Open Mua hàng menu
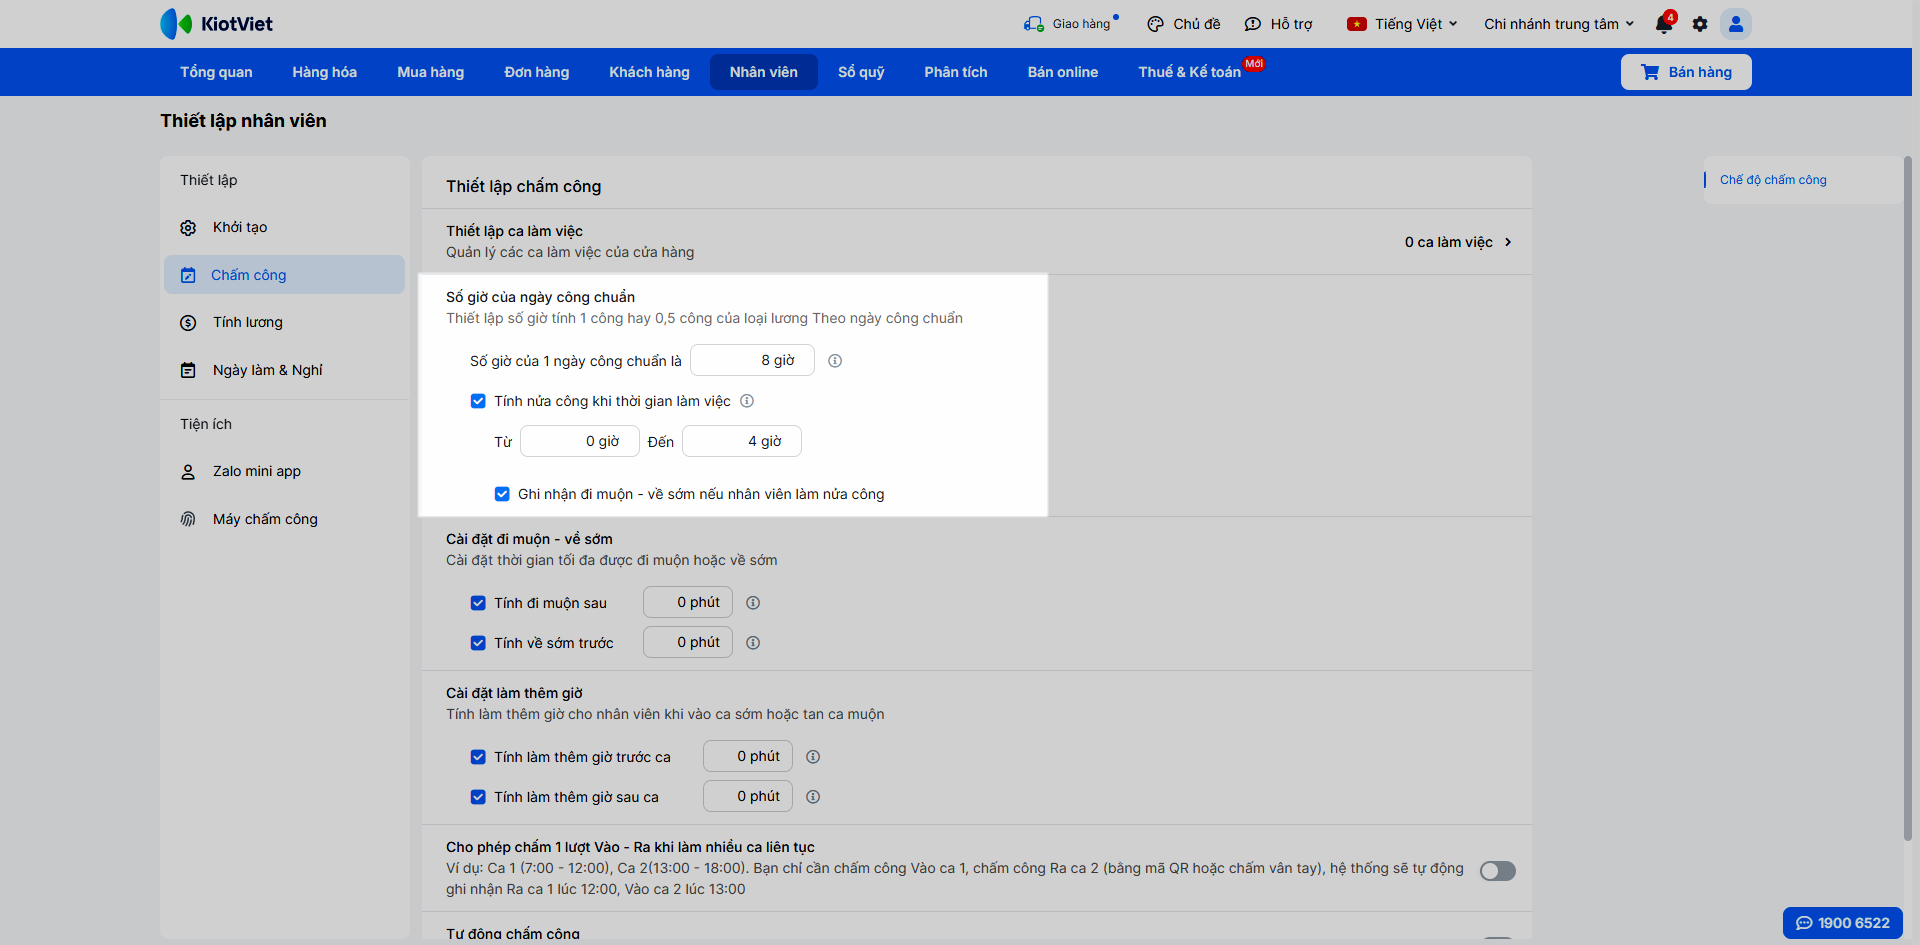Image resolution: width=1920 pixels, height=945 pixels. pos(431,72)
